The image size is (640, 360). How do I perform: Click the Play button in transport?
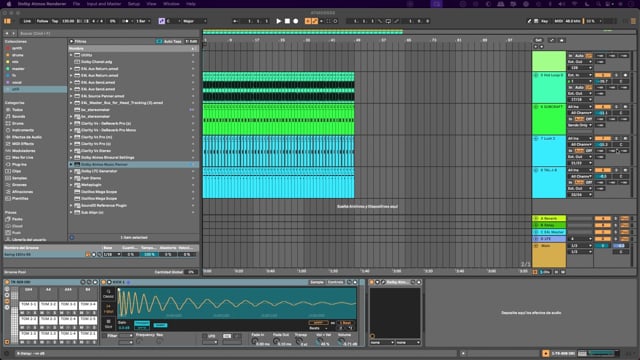point(278,21)
